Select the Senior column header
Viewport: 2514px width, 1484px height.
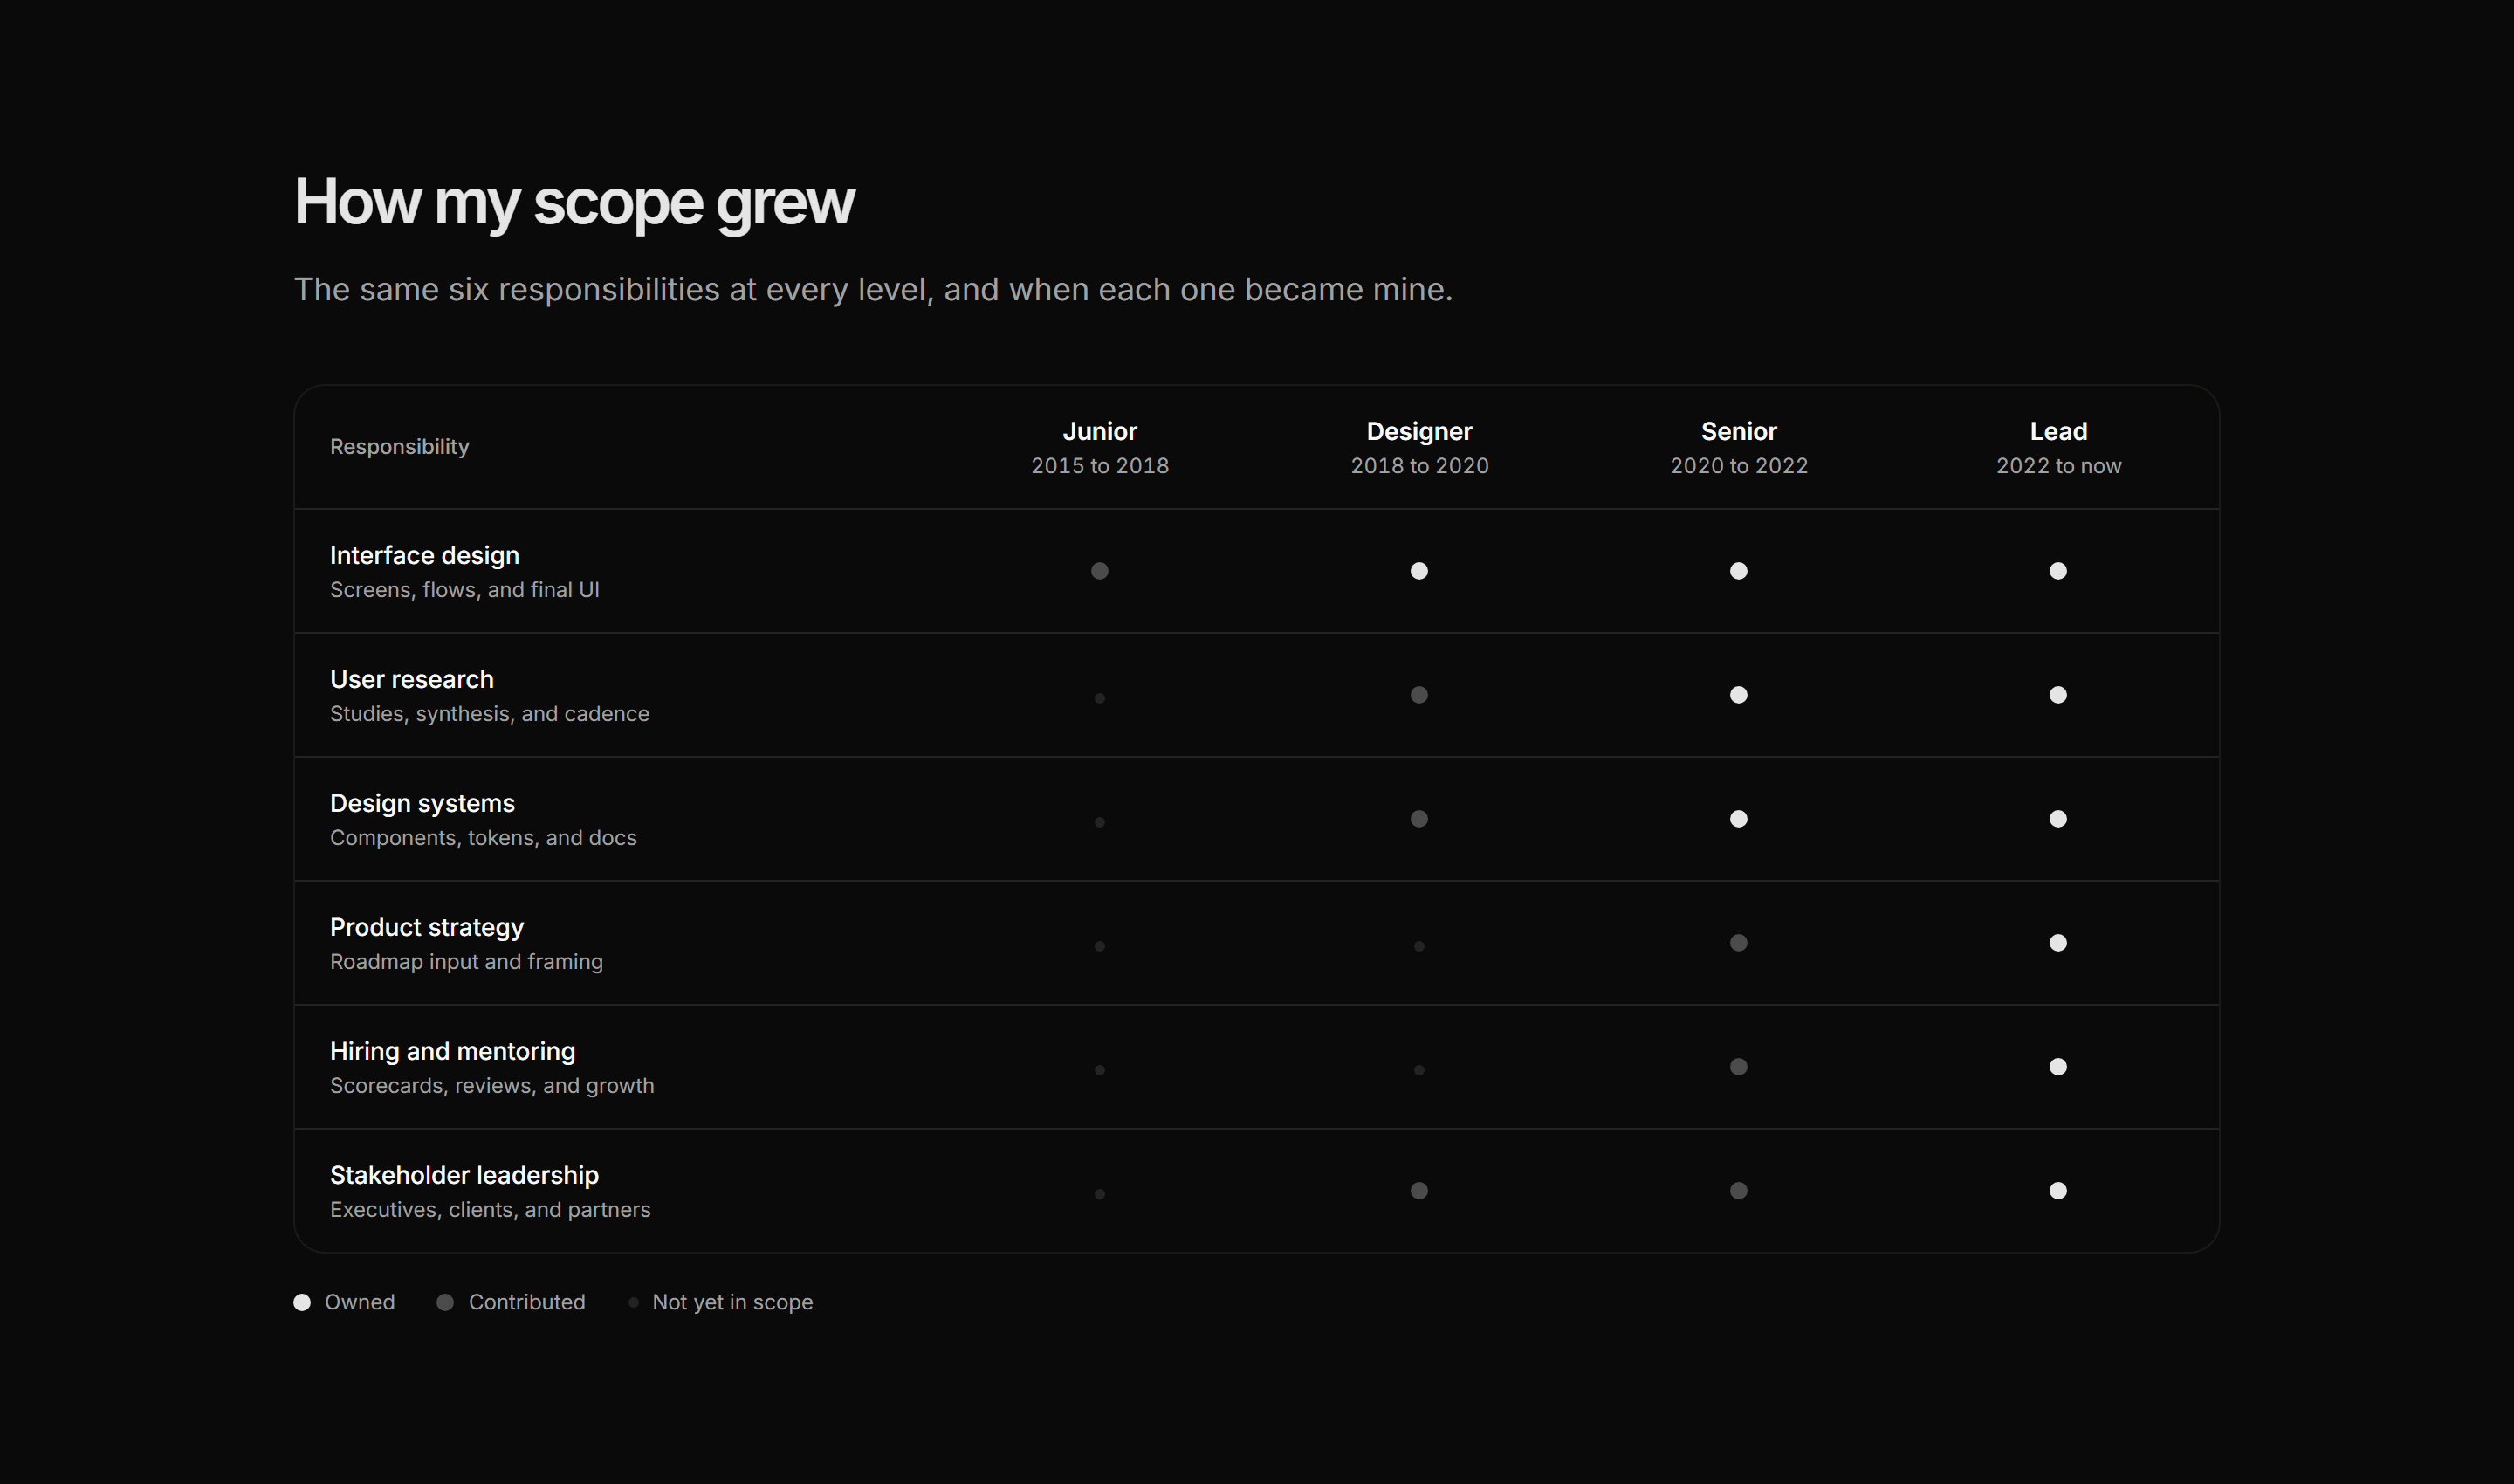[x=1739, y=447]
